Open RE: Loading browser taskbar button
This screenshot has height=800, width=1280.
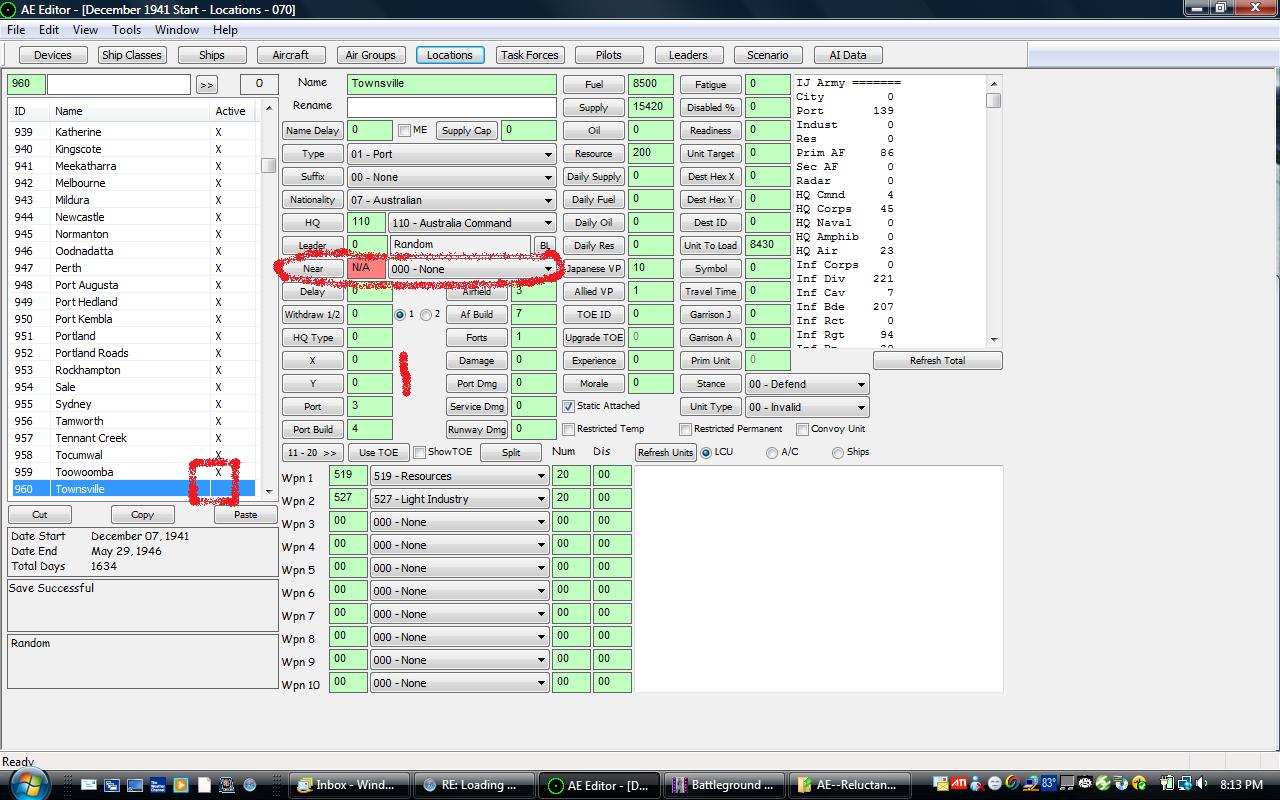(x=476, y=785)
